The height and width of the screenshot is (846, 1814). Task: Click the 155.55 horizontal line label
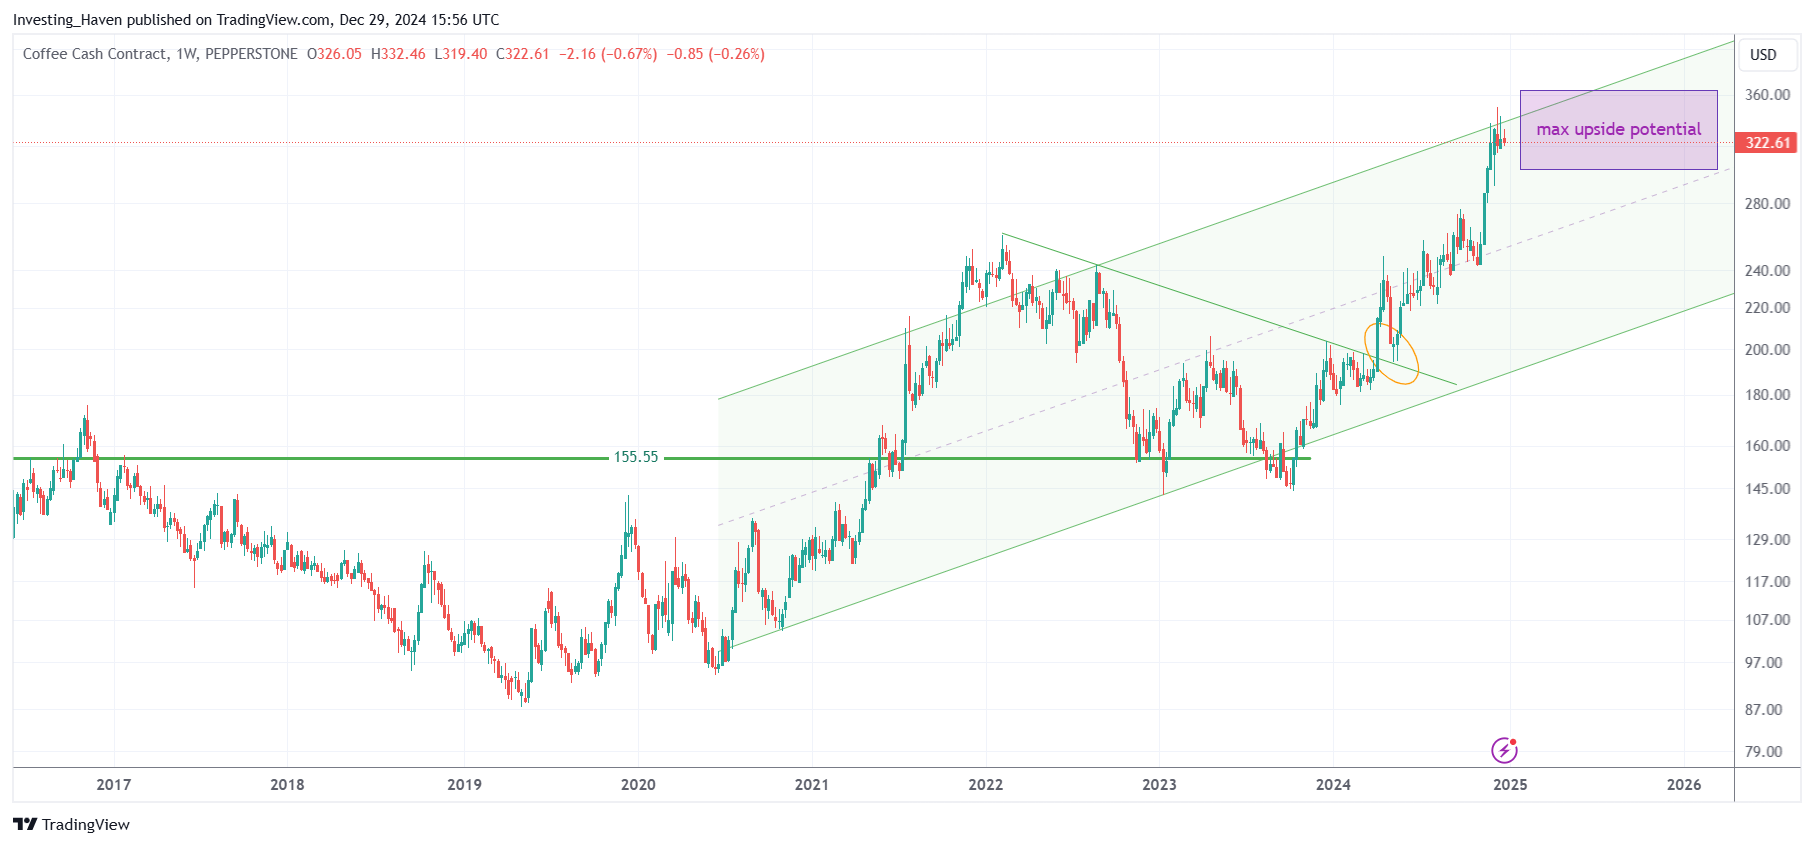pos(636,457)
